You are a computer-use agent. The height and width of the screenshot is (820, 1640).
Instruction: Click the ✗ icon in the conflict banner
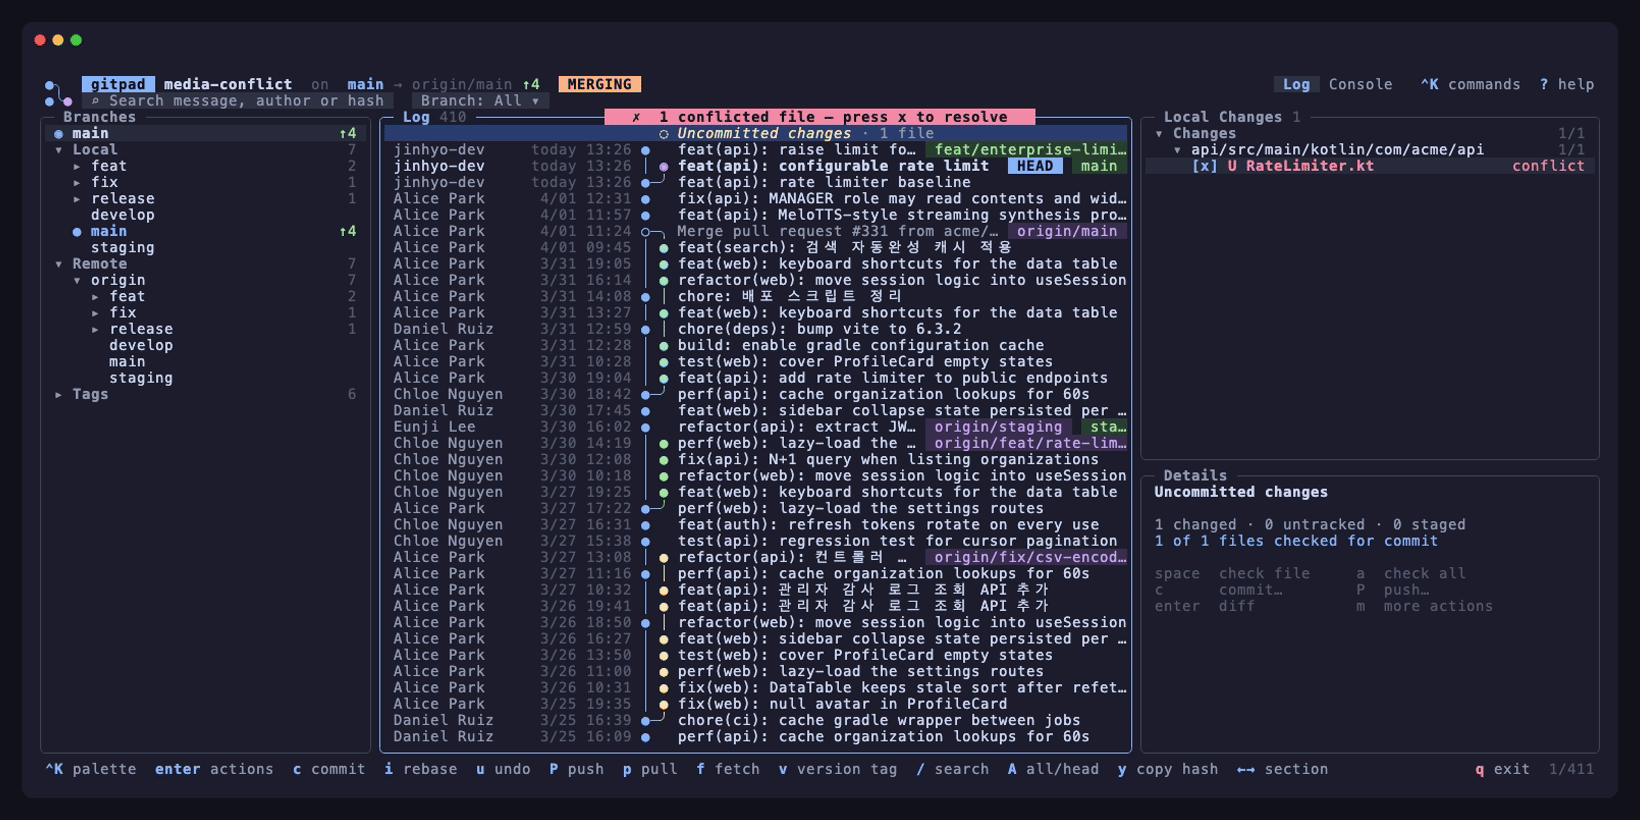point(636,117)
